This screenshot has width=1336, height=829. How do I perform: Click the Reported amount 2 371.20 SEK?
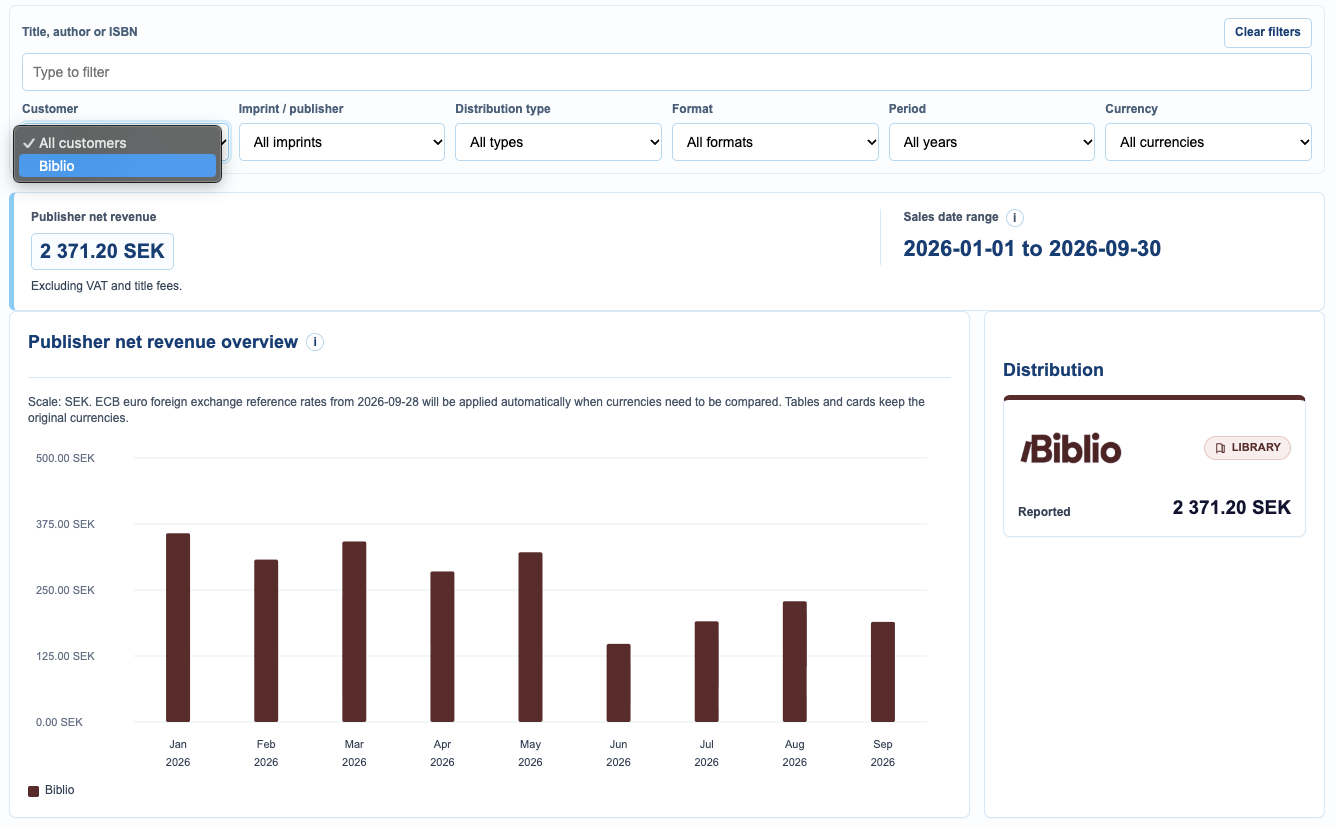click(1232, 508)
